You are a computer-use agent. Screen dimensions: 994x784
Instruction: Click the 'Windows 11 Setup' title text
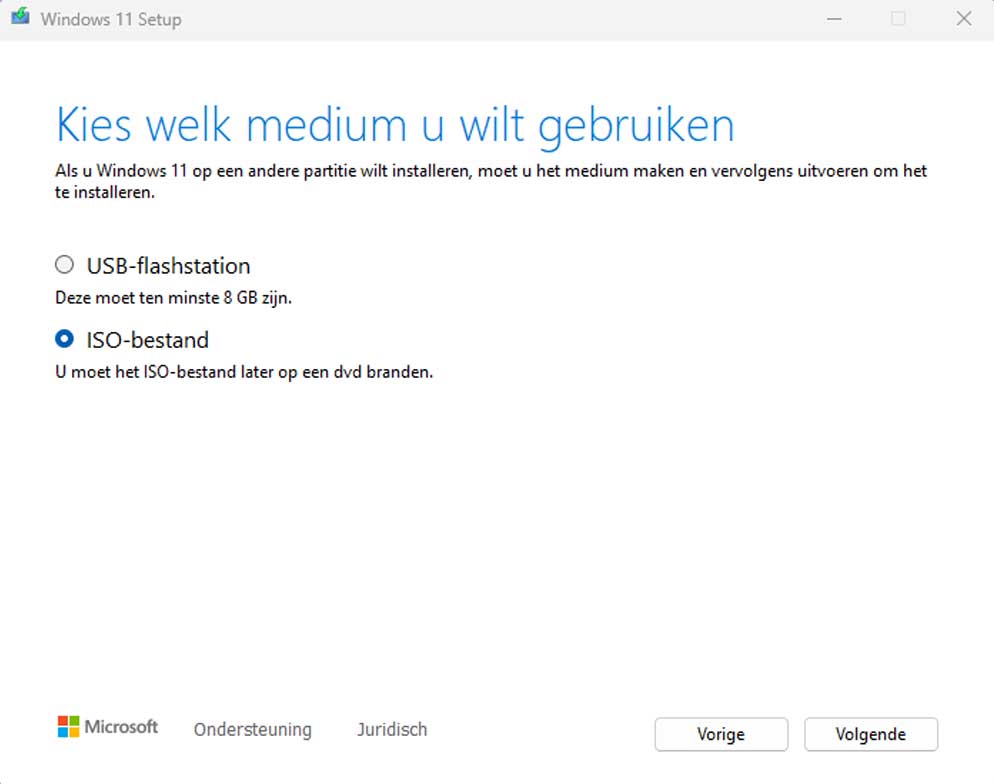pyautogui.click(x=111, y=19)
